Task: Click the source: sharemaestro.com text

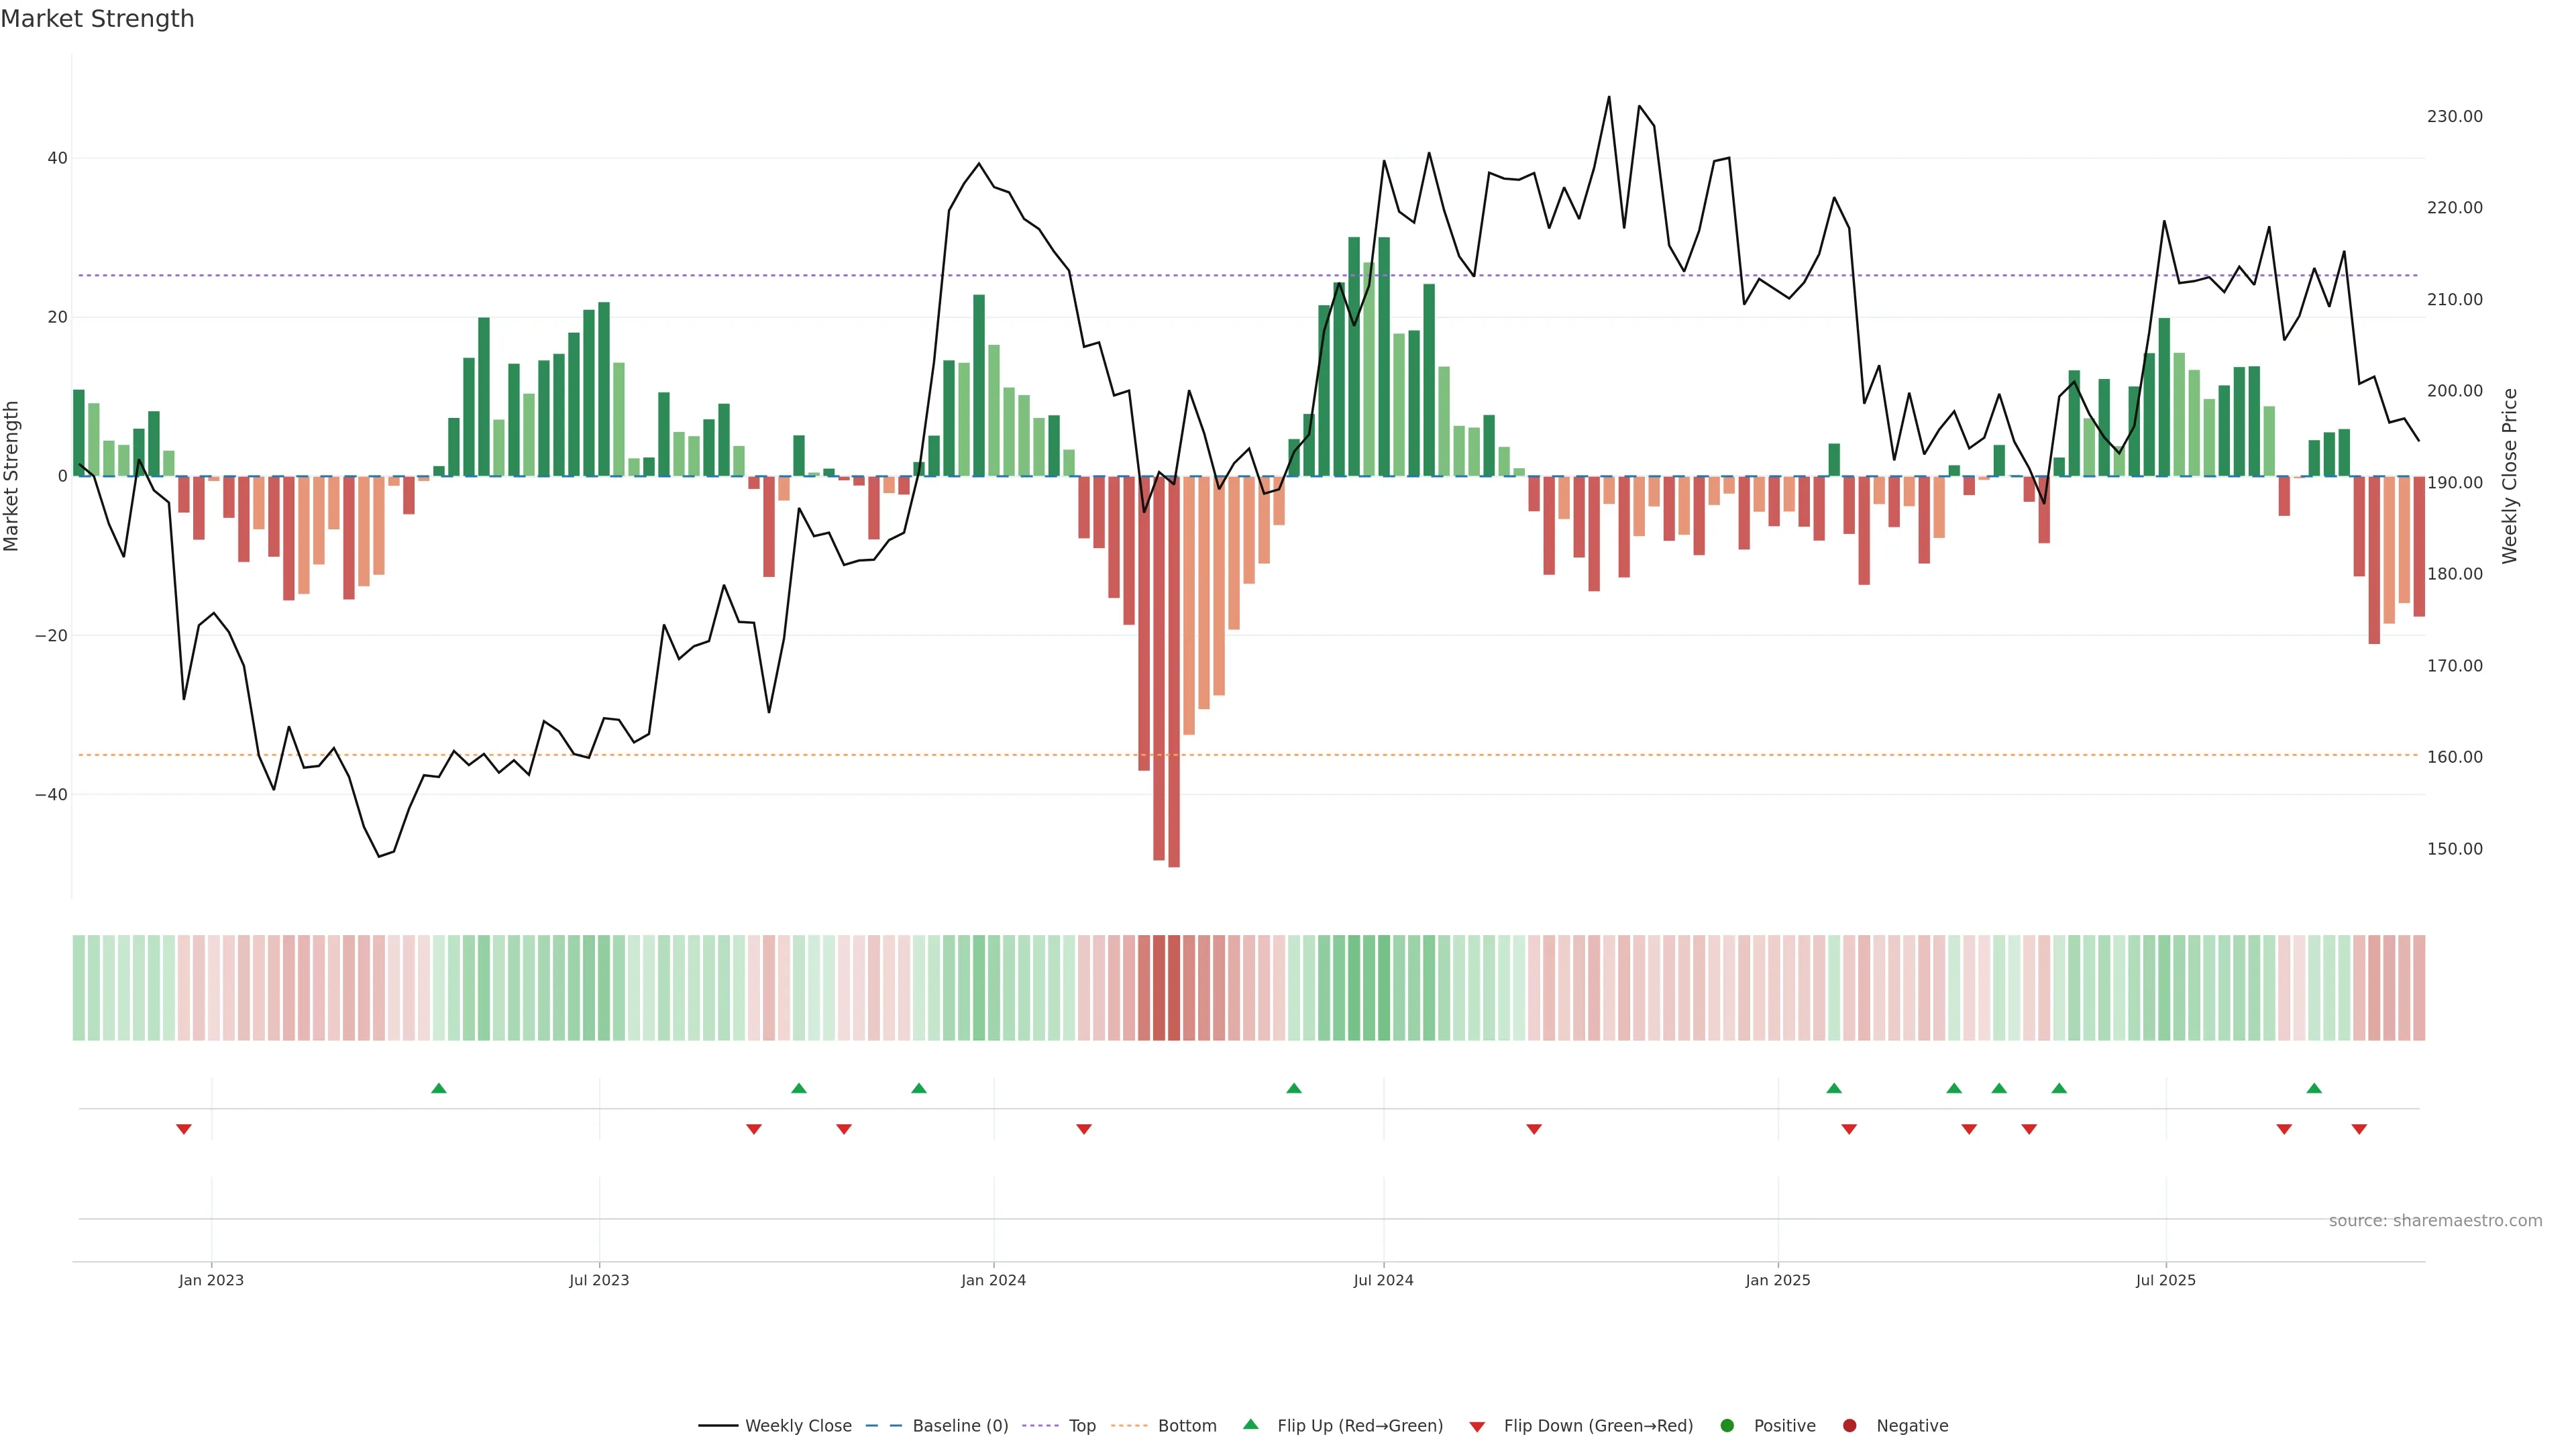Action: (2435, 1220)
